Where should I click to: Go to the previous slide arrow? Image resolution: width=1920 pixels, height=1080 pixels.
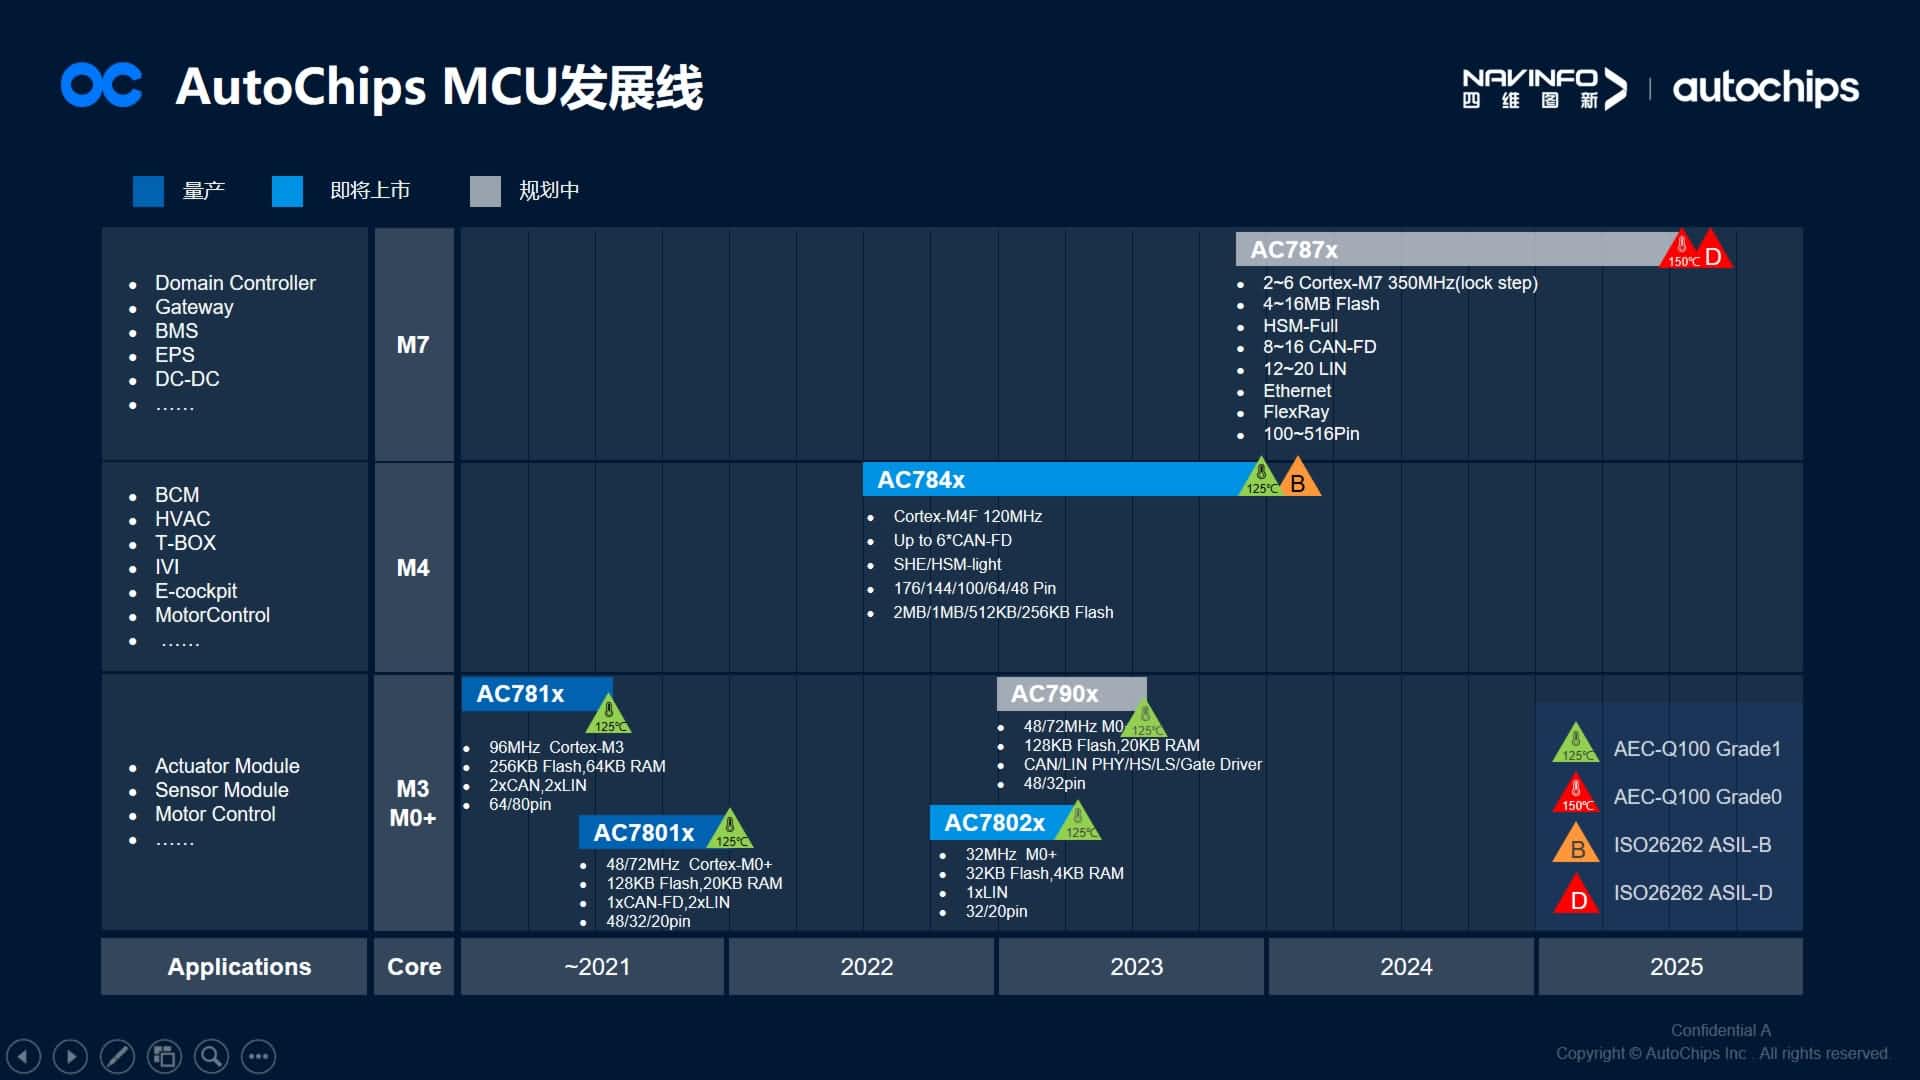point(24,1056)
